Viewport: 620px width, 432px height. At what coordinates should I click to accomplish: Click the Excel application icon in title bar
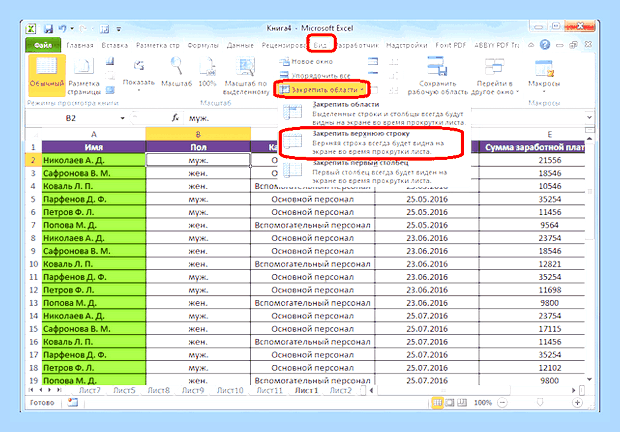coord(31,29)
